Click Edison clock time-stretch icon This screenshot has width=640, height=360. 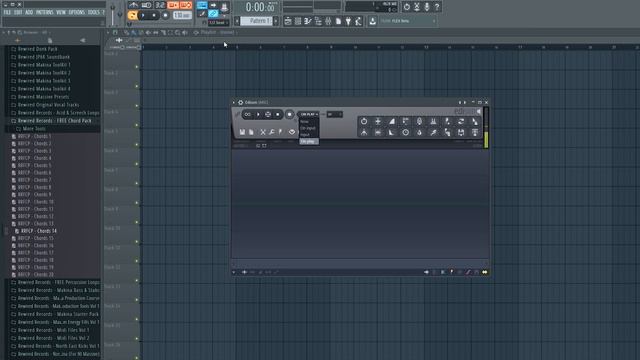click(x=405, y=132)
